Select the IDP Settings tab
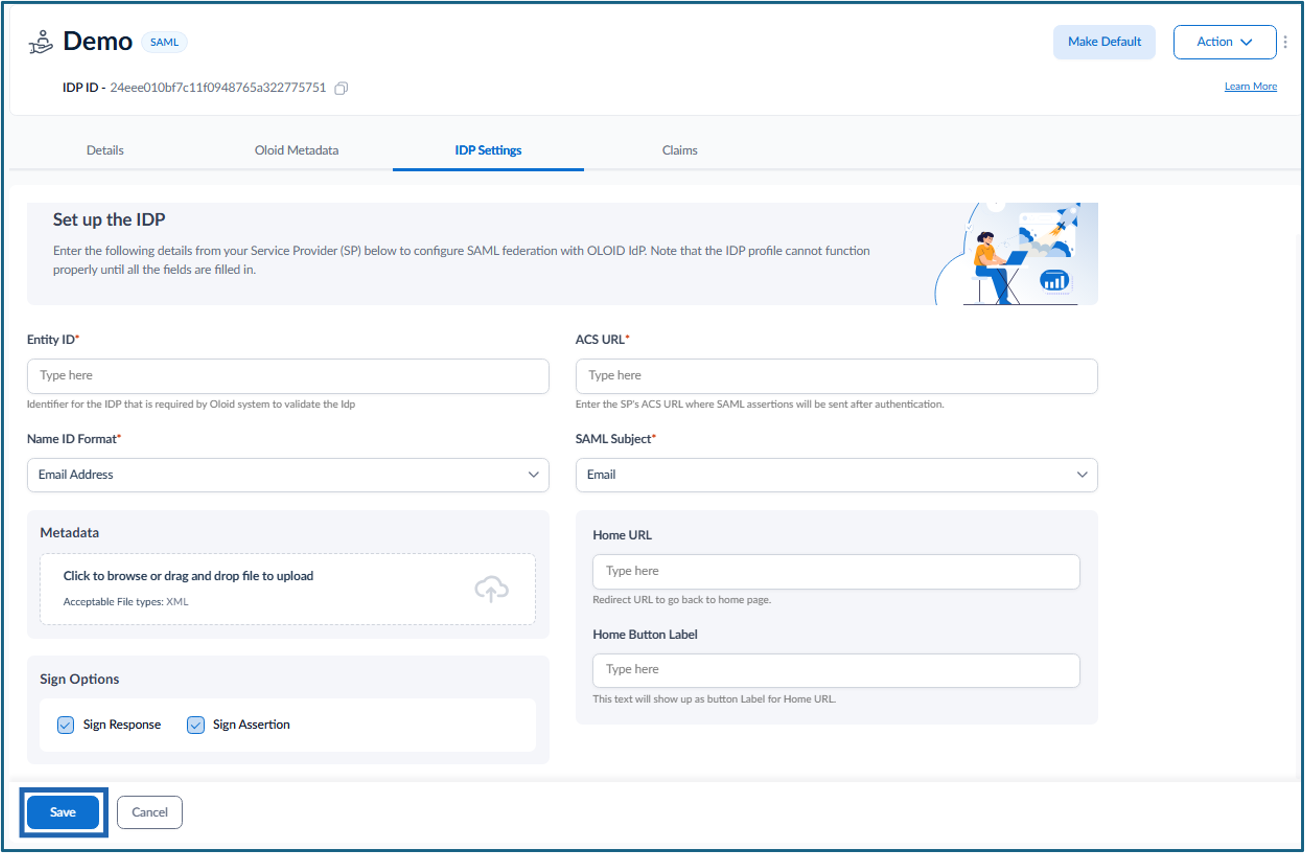Screen dimensions: 1305x853 488,150
